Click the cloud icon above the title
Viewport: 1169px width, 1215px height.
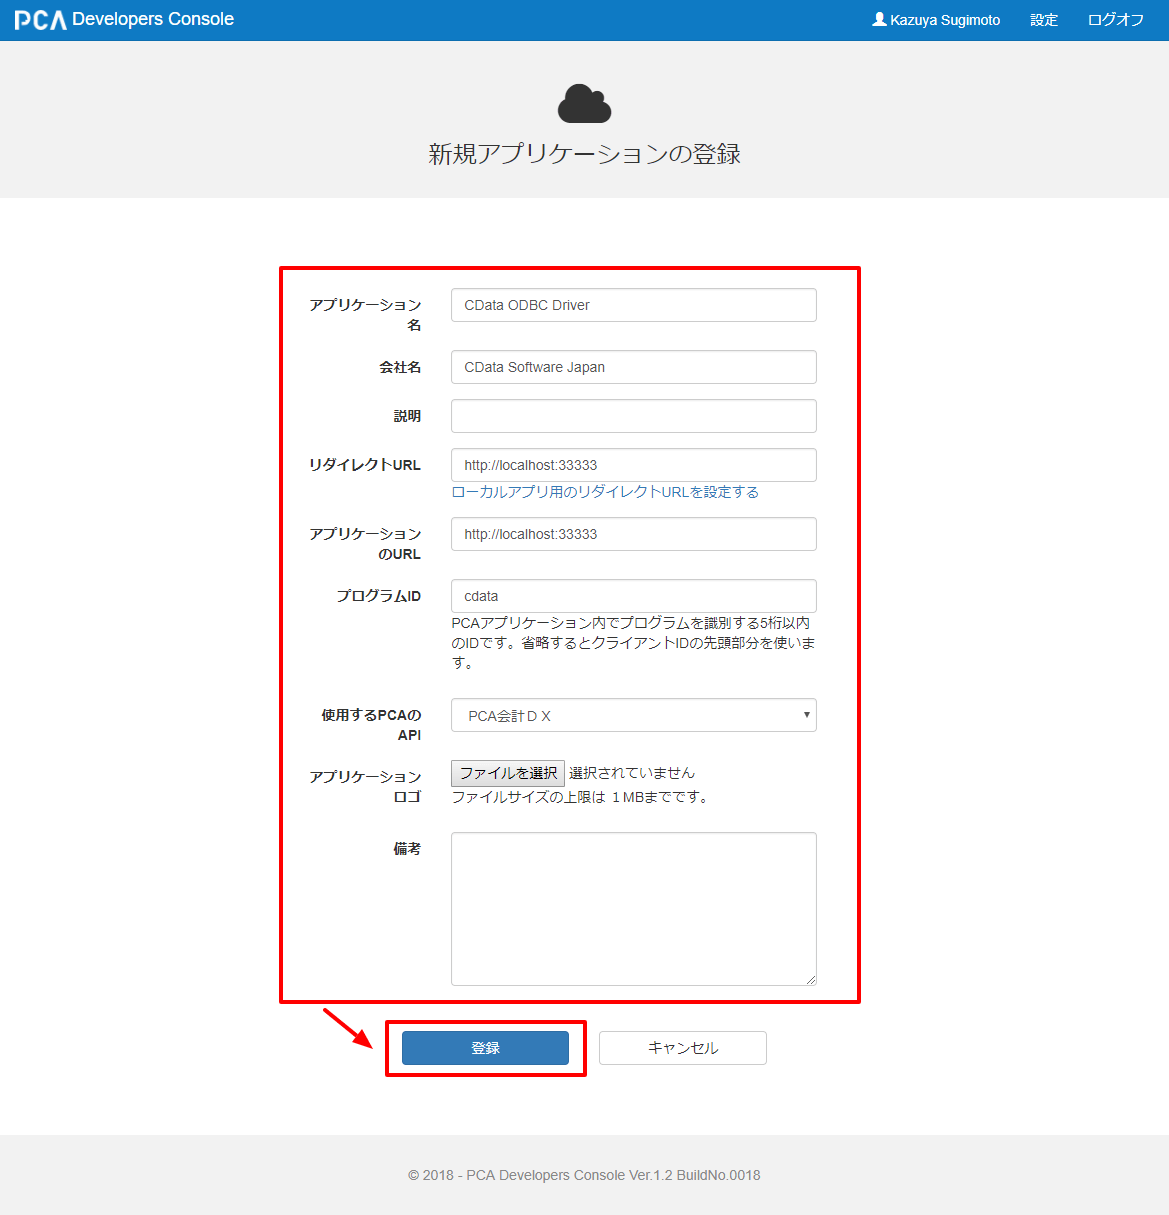(x=584, y=104)
